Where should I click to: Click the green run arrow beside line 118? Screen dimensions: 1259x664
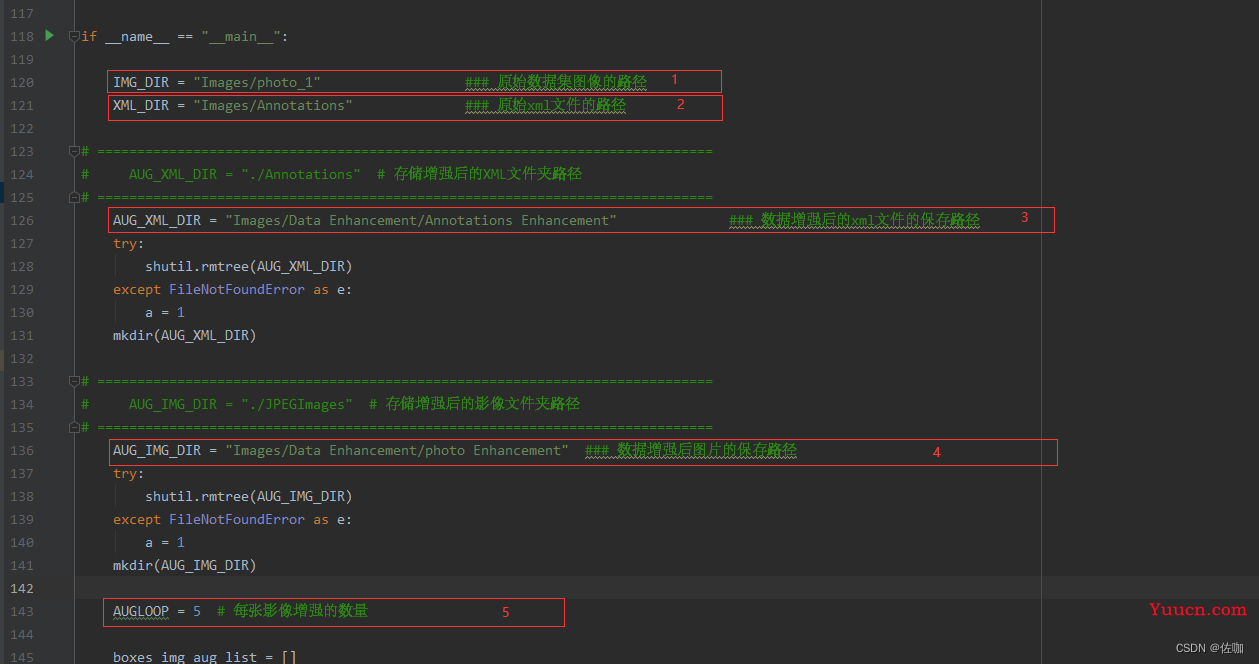pos(50,36)
